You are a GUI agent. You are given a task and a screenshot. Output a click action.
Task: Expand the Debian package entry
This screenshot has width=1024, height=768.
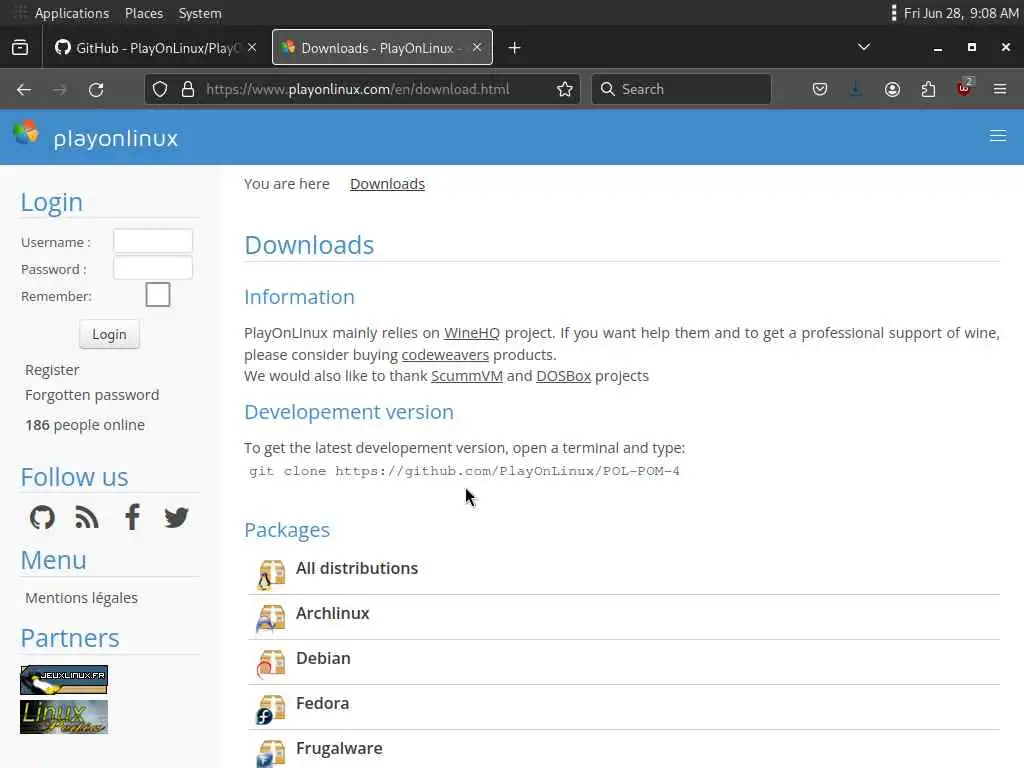click(323, 658)
